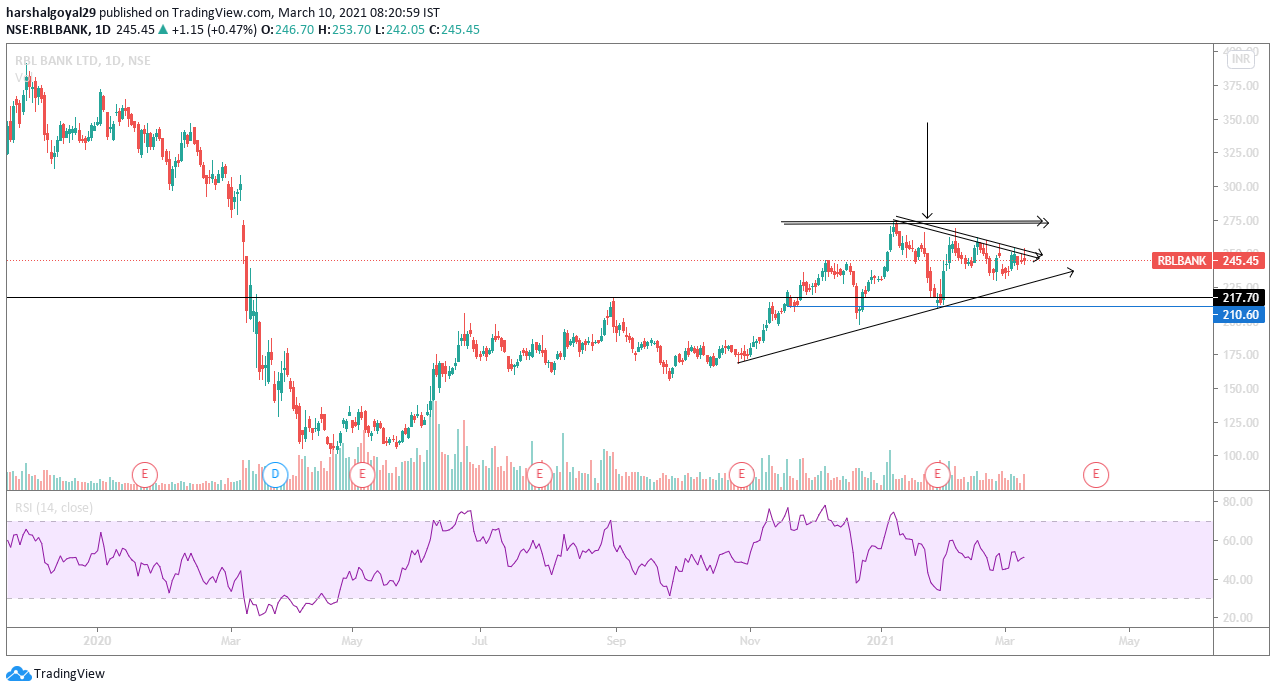Click the 300.00 price axis label
This screenshot has width=1276, height=692.
[x=1239, y=187]
